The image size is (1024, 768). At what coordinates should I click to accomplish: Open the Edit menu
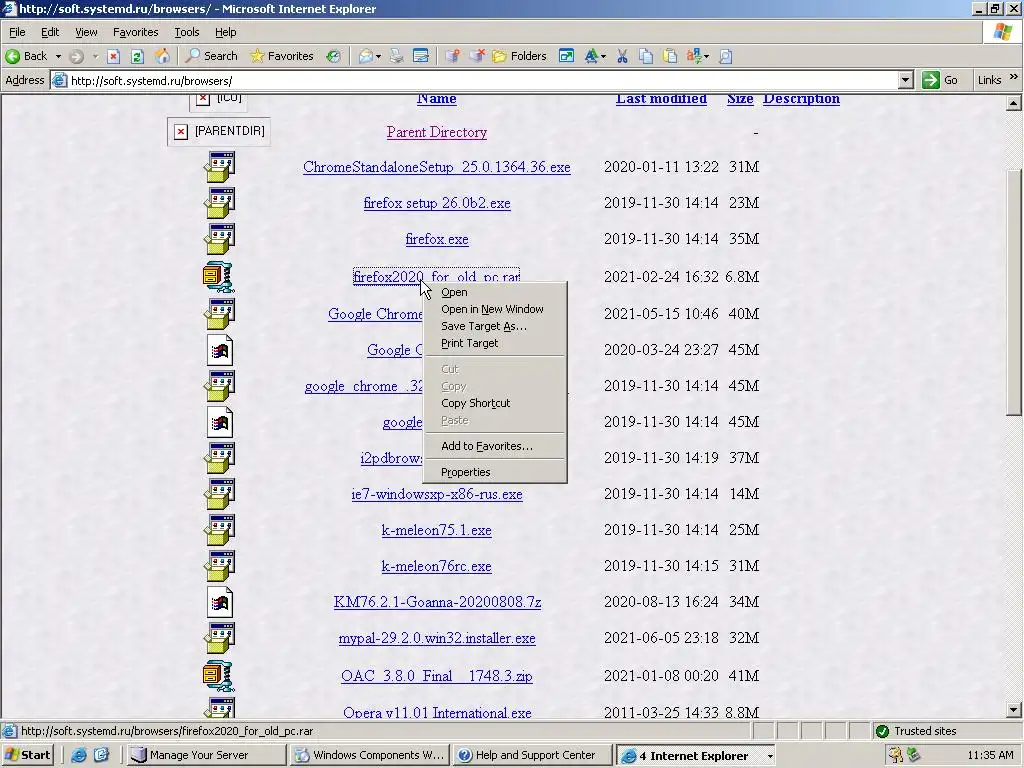coord(50,32)
